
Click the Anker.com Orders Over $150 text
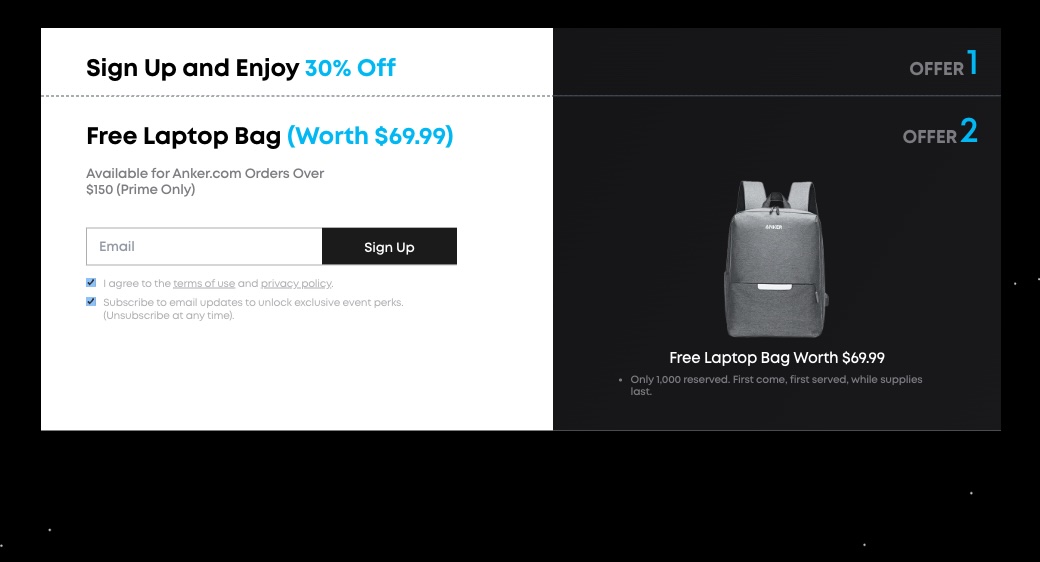[205, 181]
